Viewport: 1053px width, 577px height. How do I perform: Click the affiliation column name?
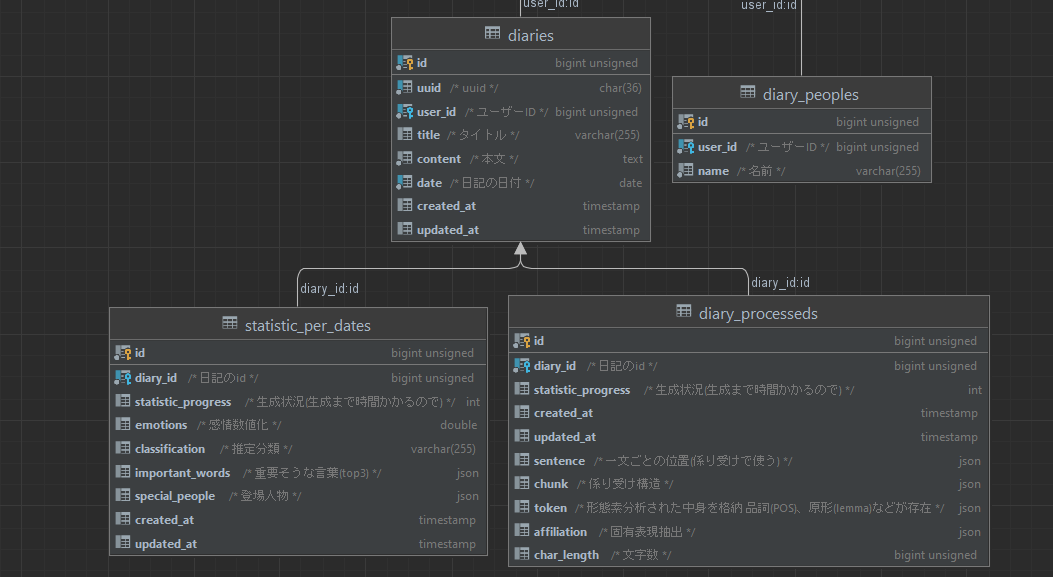point(560,531)
